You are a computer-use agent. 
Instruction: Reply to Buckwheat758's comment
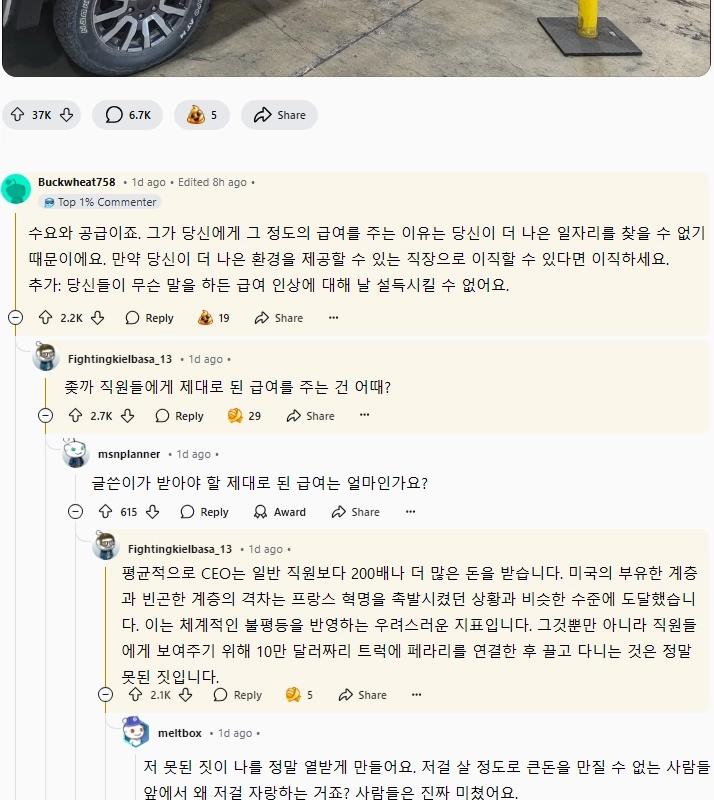[x=149, y=318]
